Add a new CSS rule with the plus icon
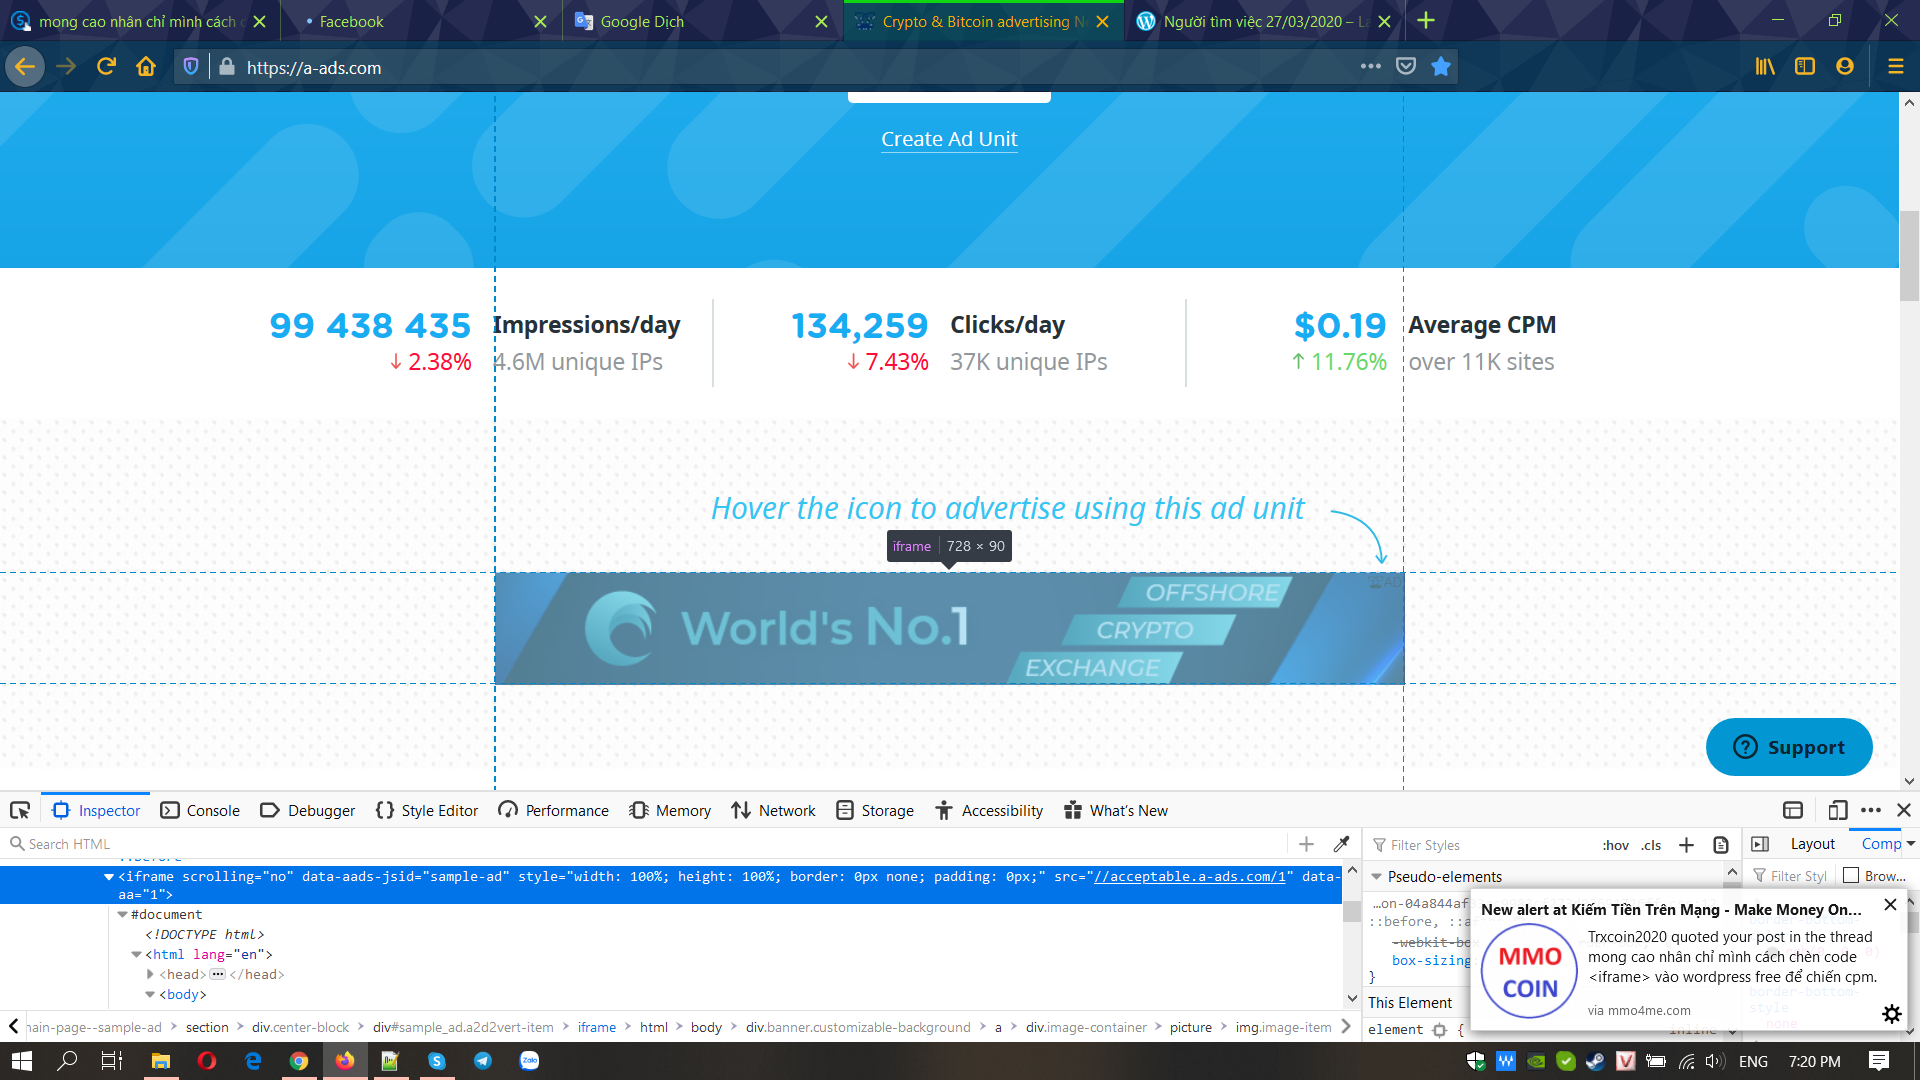 (1686, 845)
